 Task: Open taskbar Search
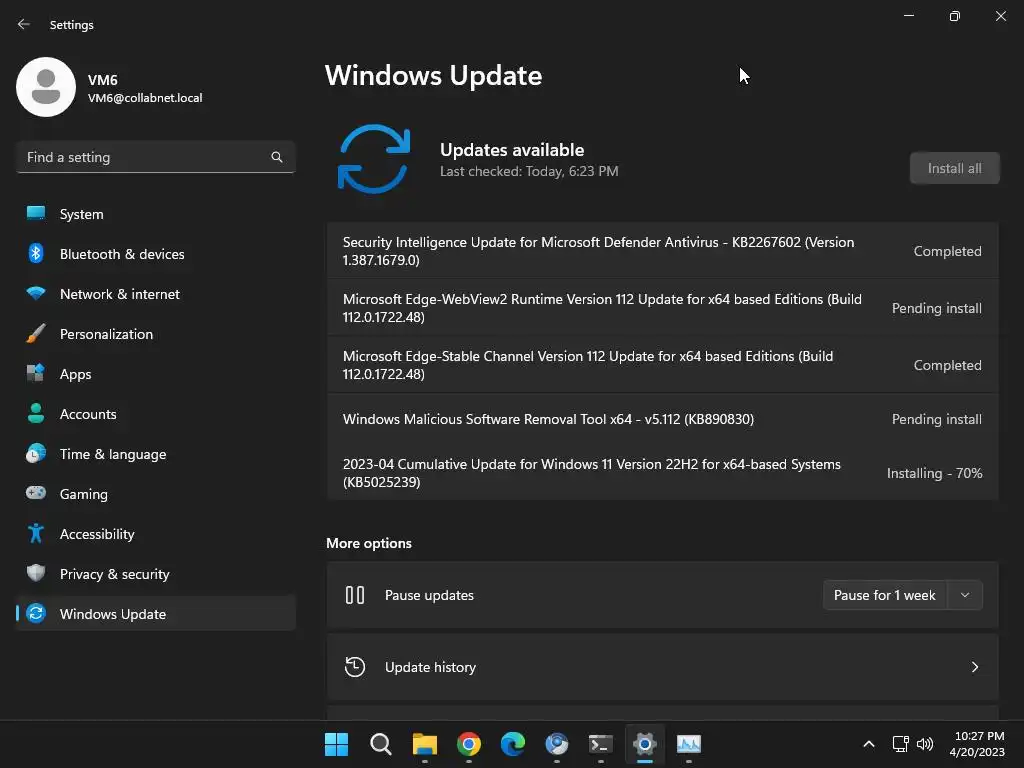point(381,744)
